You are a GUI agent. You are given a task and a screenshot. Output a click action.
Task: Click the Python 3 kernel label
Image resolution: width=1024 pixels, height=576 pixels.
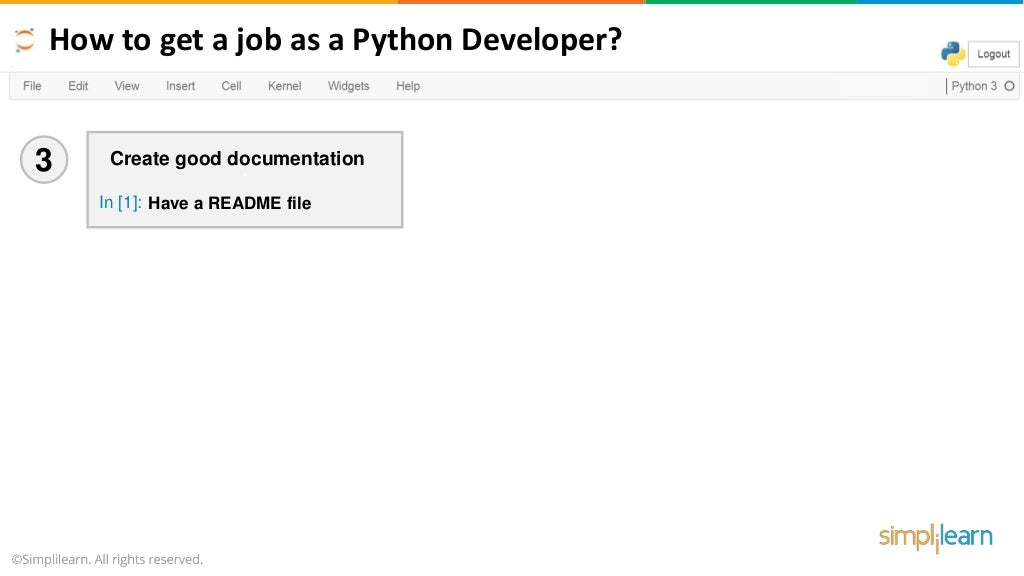(974, 86)
